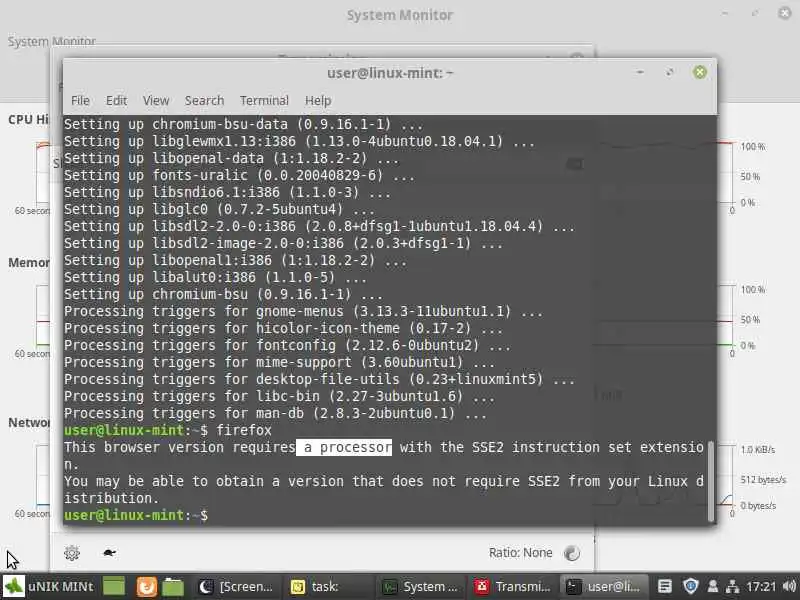Click the 1.0 KiB/s network graph label

758,450
